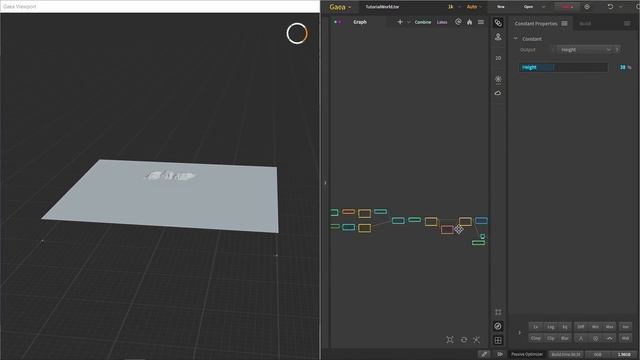Click the link chain icon in side strip
Viewport: 640px width, 360px height.
pyautogui.click(x=498, y=23)
